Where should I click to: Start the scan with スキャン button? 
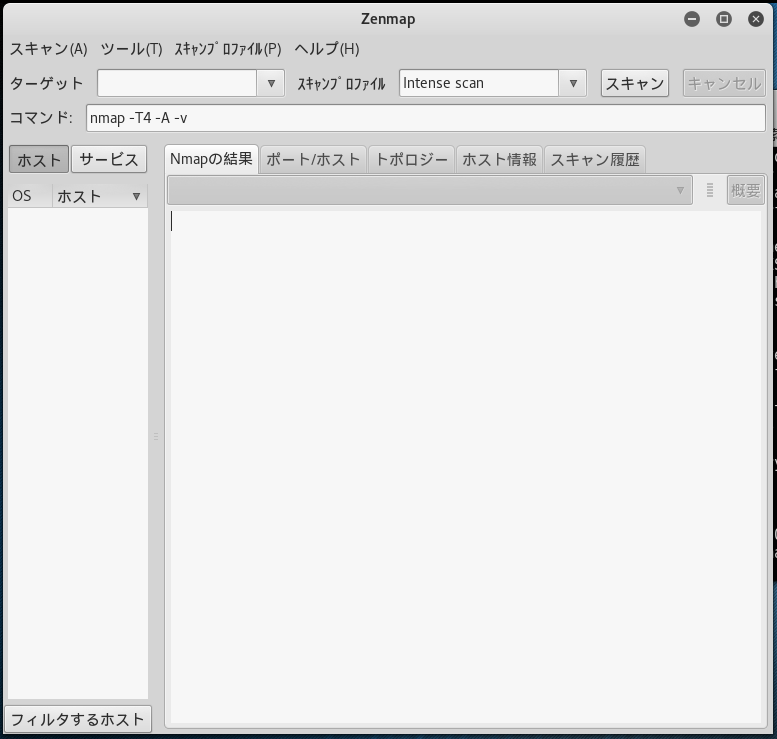[x=635, y=83]
